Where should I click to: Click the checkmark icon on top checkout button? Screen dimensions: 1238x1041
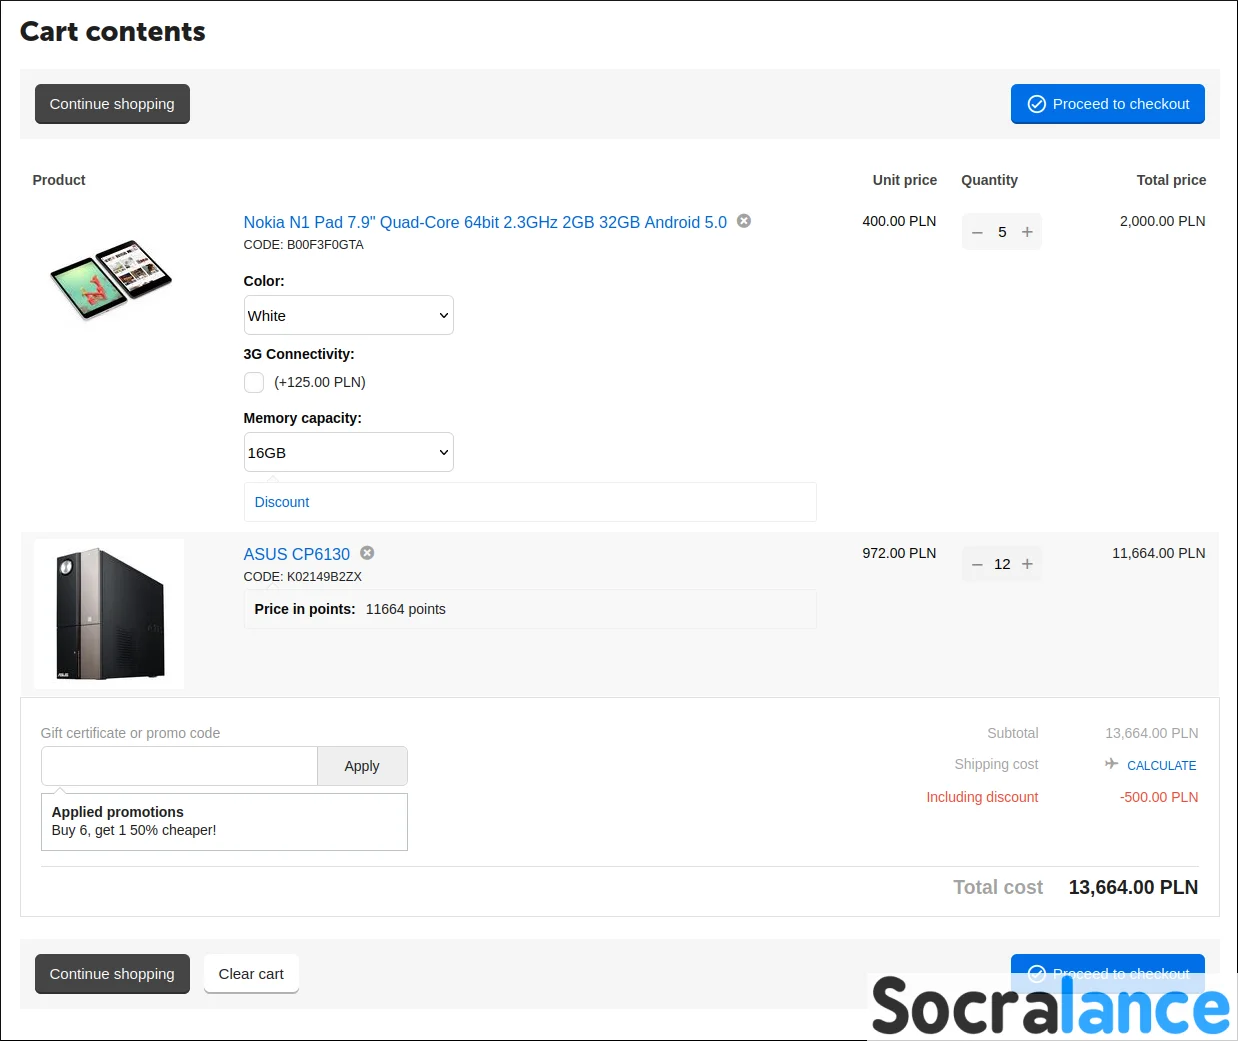(1037, 104)
